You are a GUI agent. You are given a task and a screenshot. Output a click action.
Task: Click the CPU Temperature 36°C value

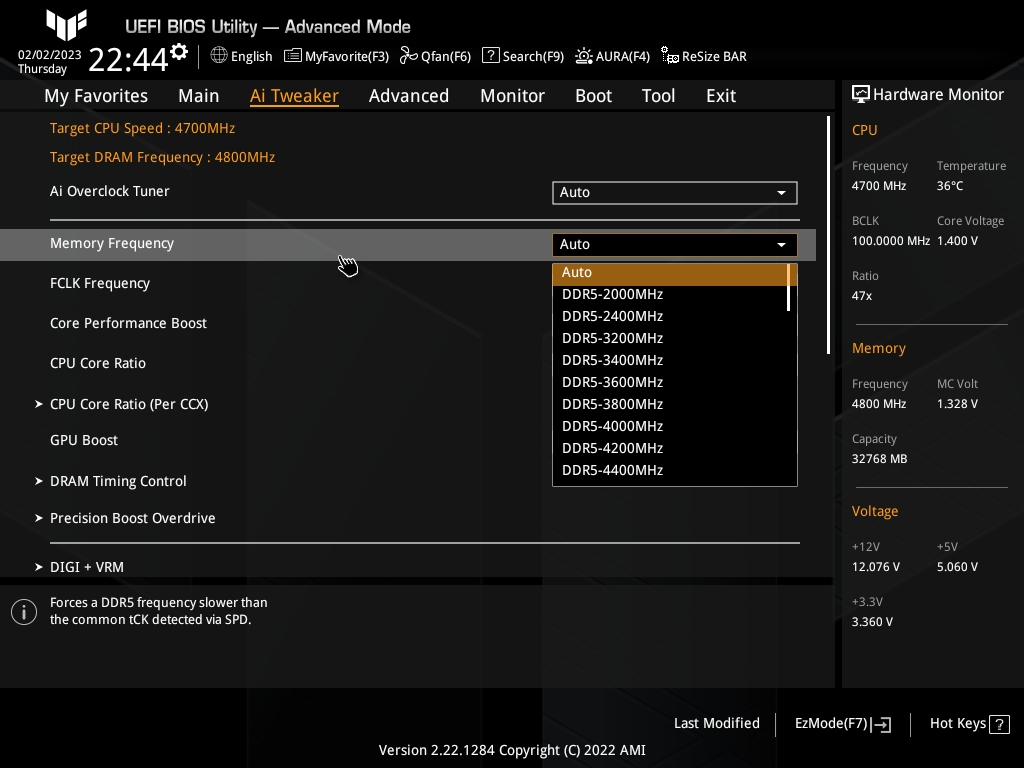[950, 186]
